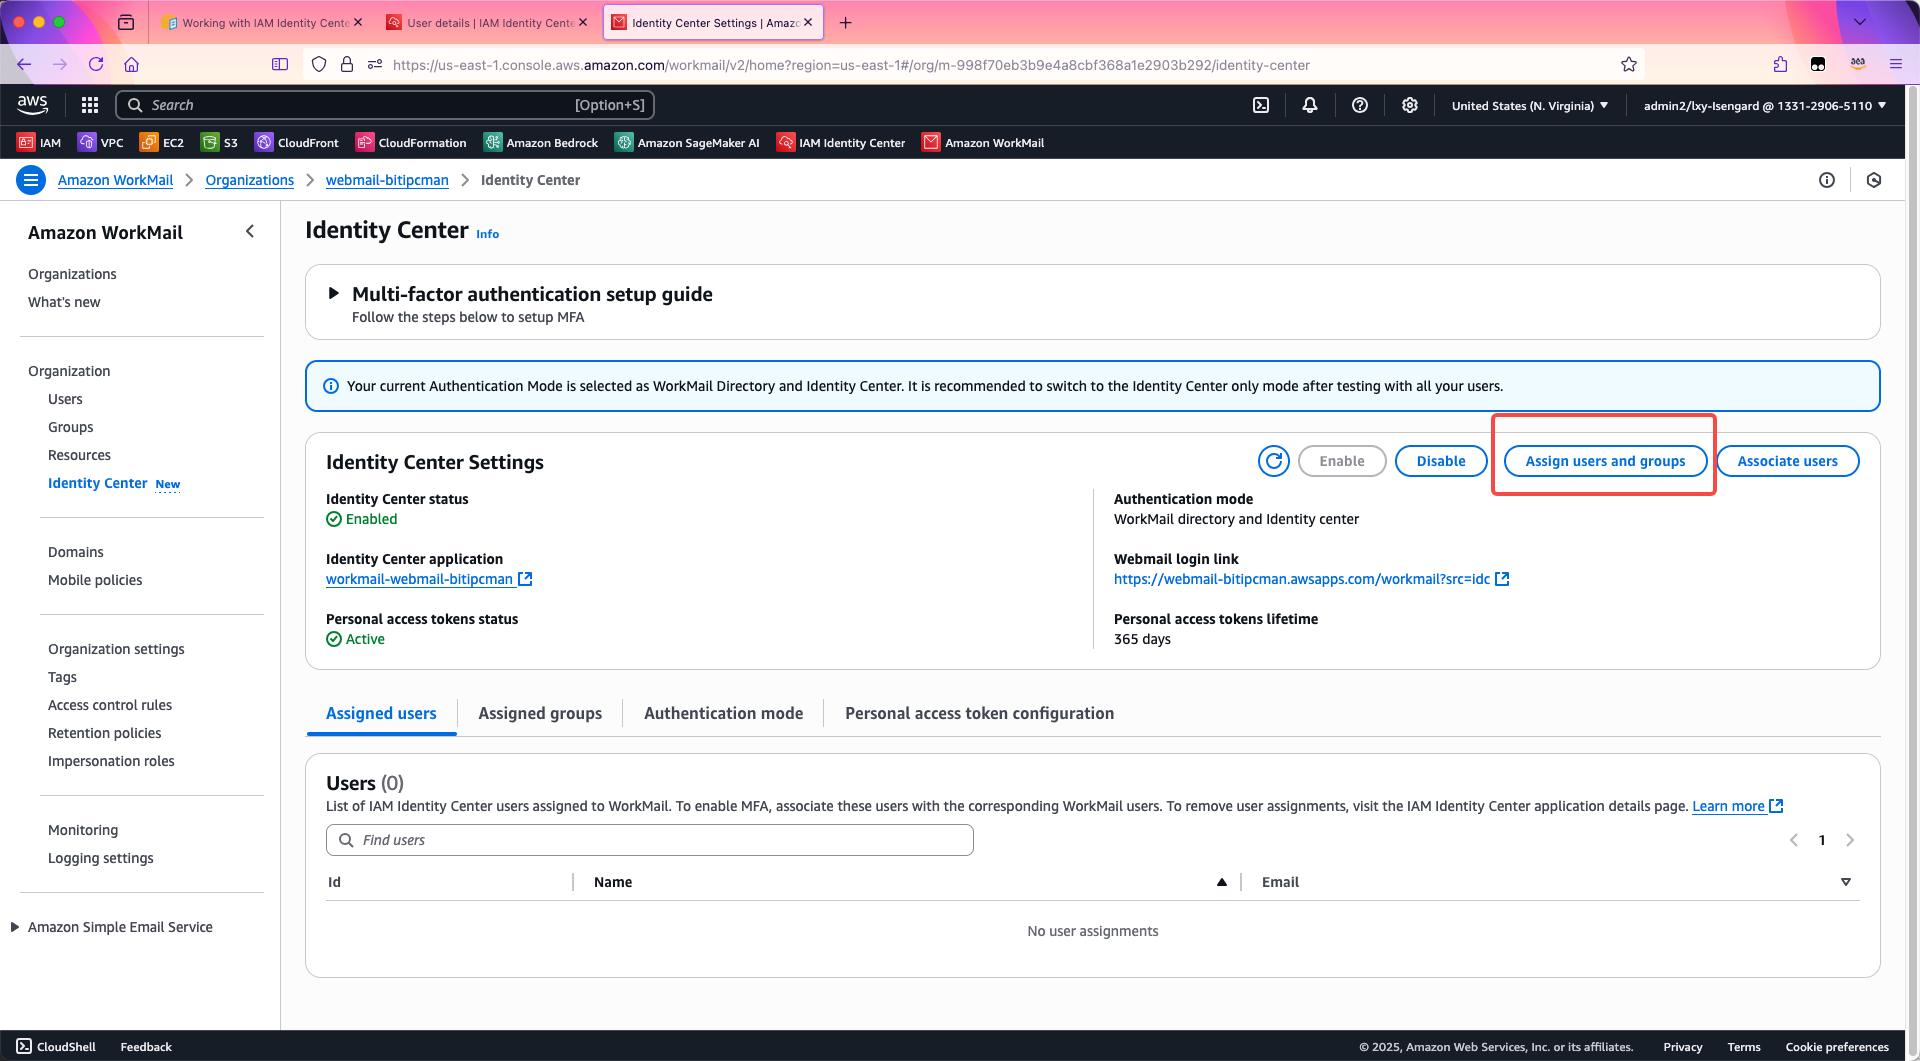1920x1061 pixels.
Task: Open the AWS services grid menu
Action: pyautogui.click(x=89, y=105)
